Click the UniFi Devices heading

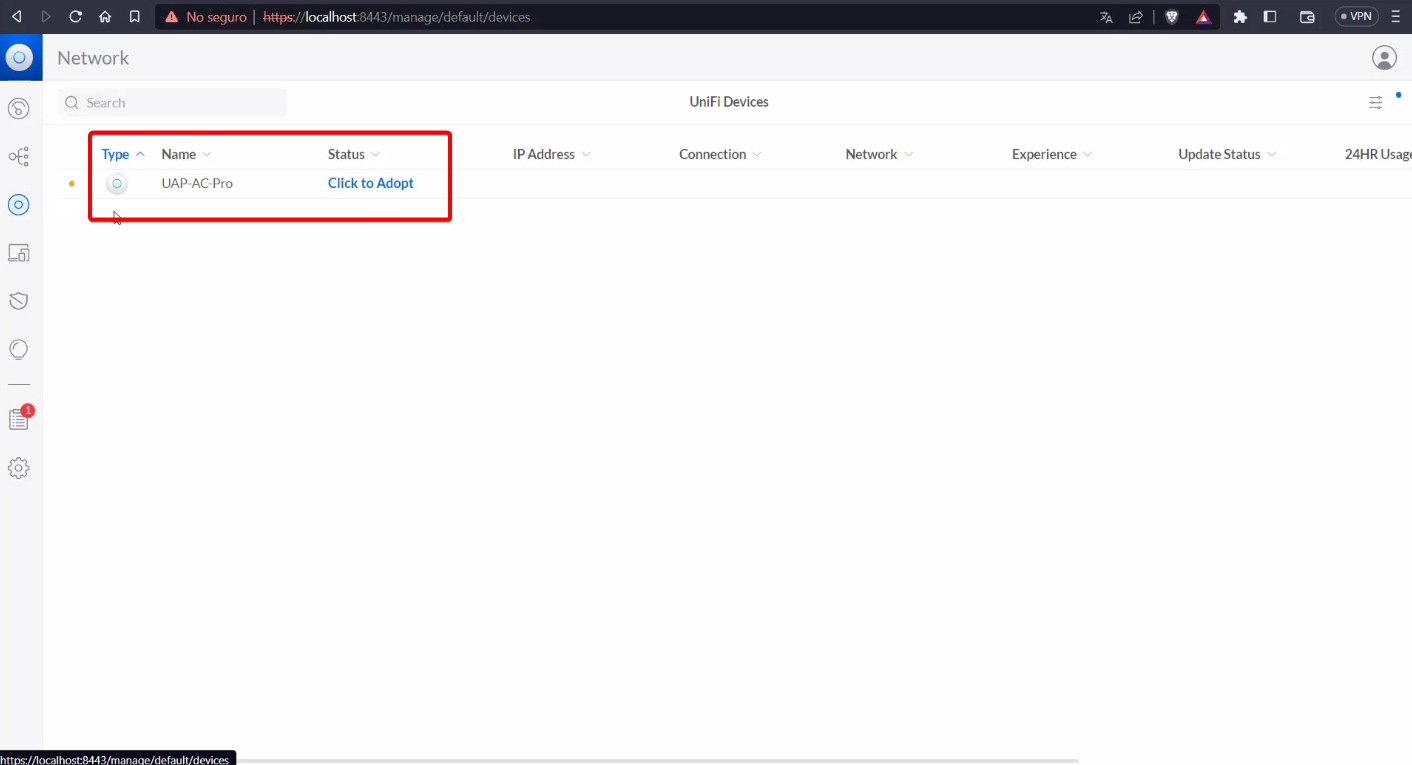tap(729, 102)
